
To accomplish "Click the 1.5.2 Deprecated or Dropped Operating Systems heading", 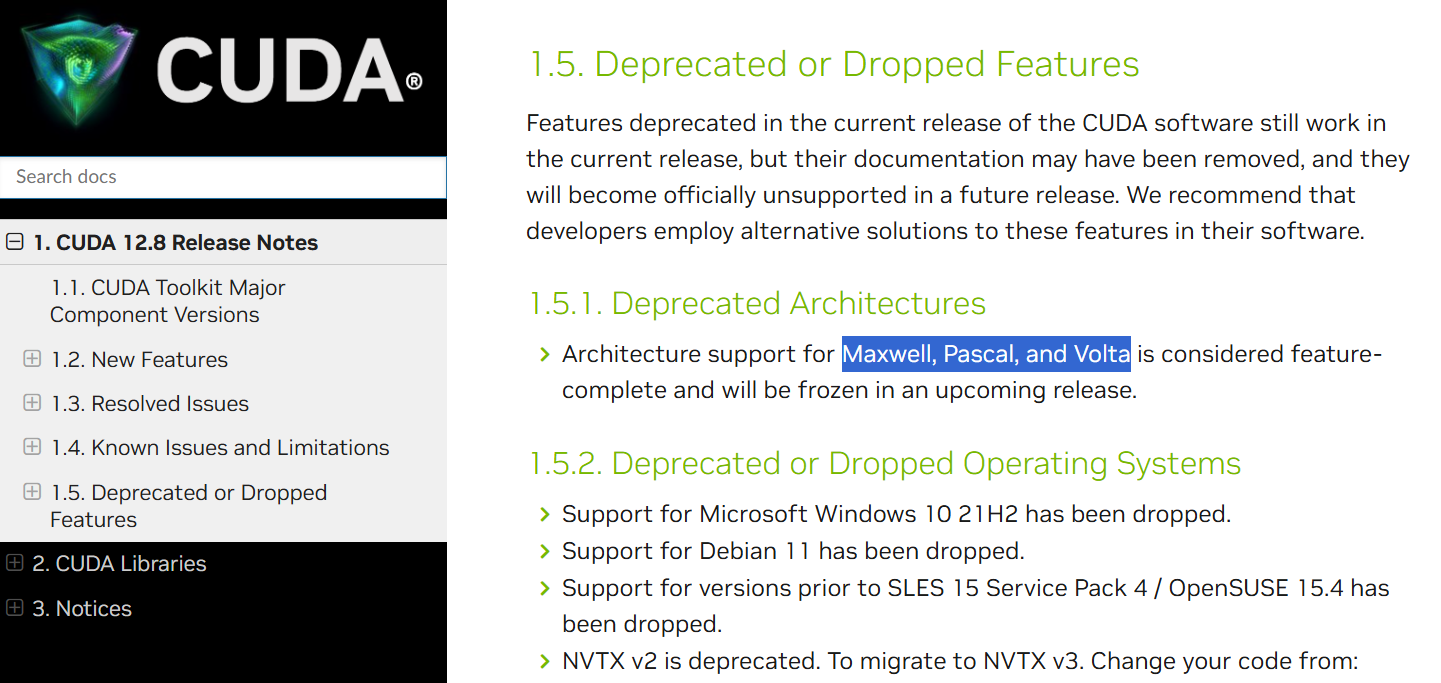I will (x=884, y=464).
